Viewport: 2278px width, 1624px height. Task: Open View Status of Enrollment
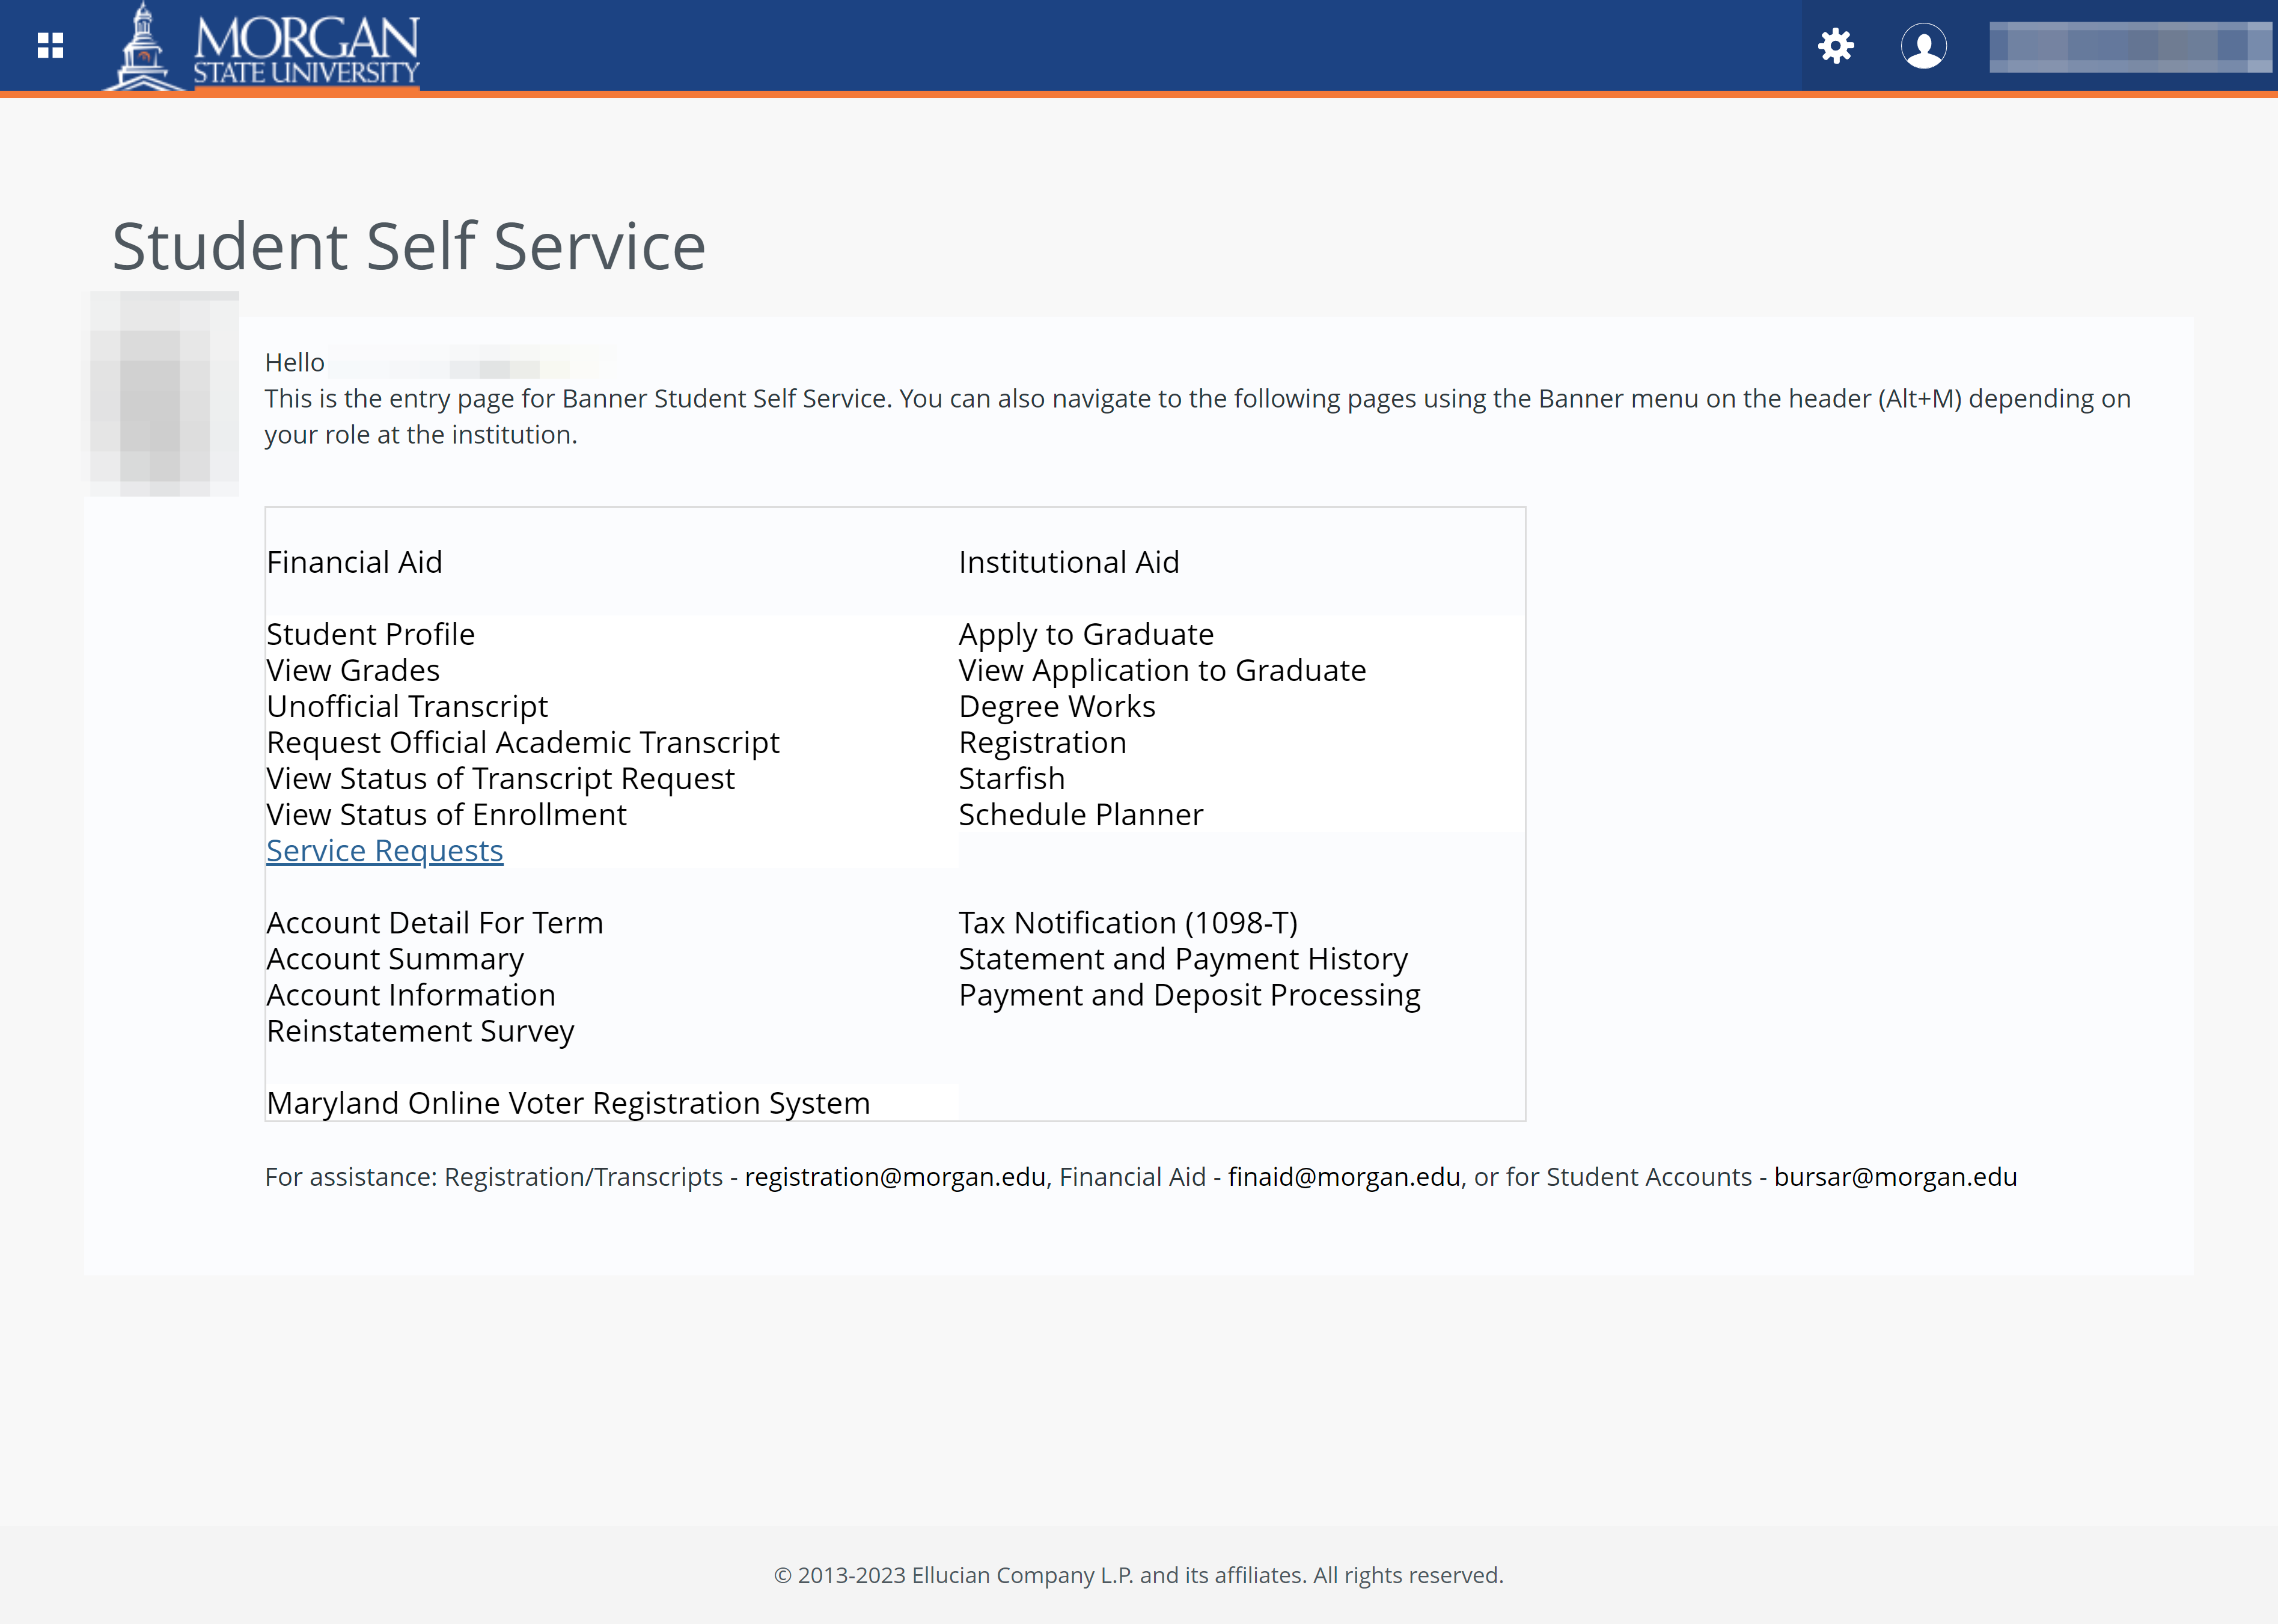tap(446, 814)
